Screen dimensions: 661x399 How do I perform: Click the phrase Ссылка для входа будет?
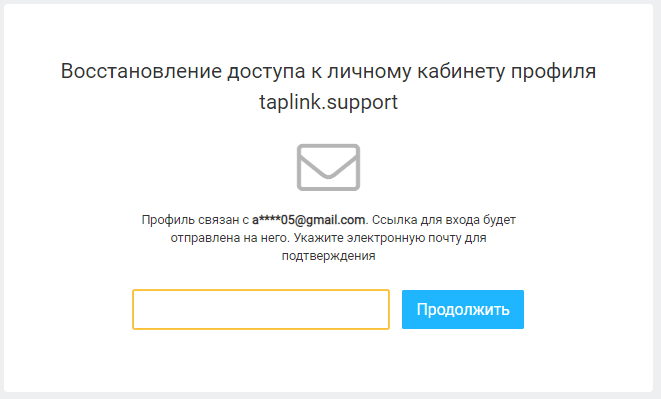coord(444,220)
